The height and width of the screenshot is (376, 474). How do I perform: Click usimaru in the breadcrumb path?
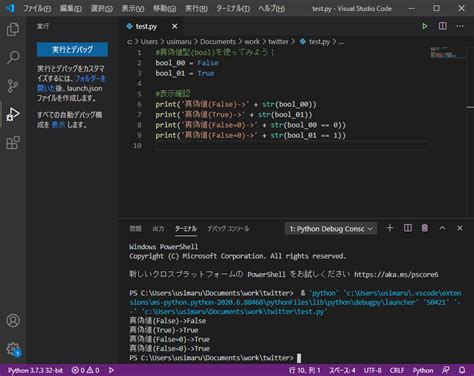click(179, 42)
